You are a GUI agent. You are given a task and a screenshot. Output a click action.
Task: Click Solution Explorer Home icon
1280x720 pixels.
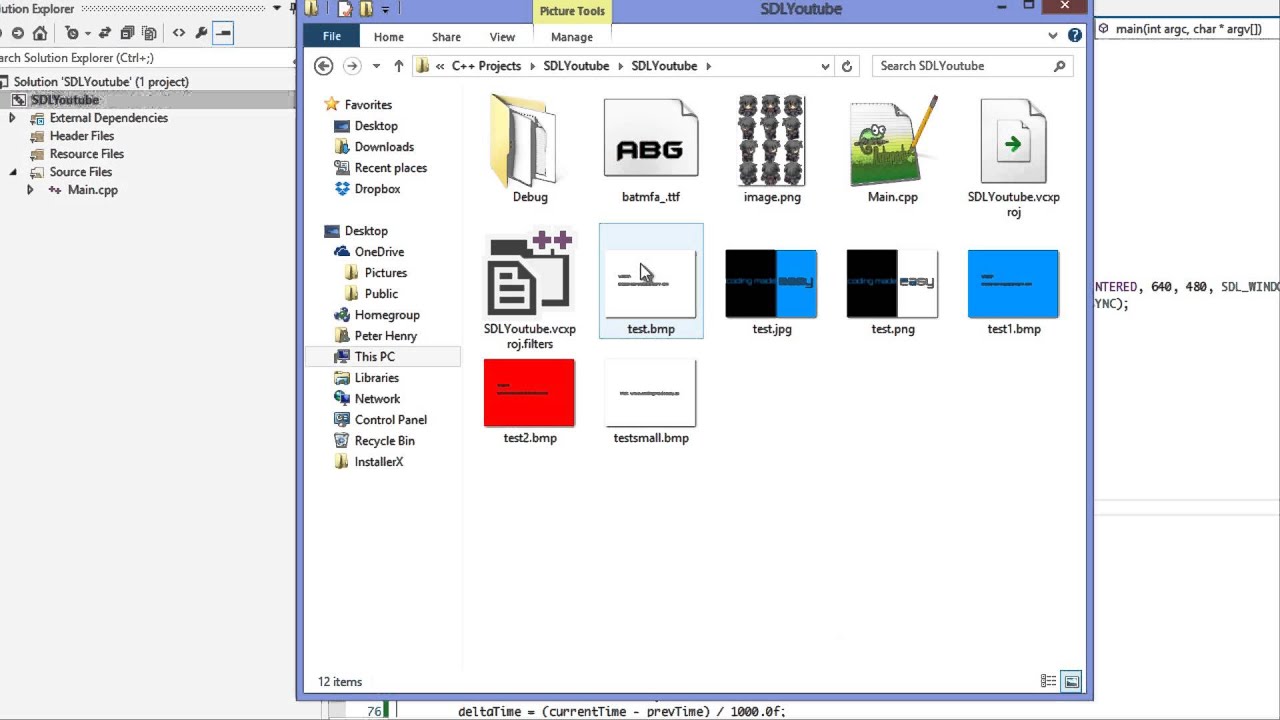[x=39, y=33]
